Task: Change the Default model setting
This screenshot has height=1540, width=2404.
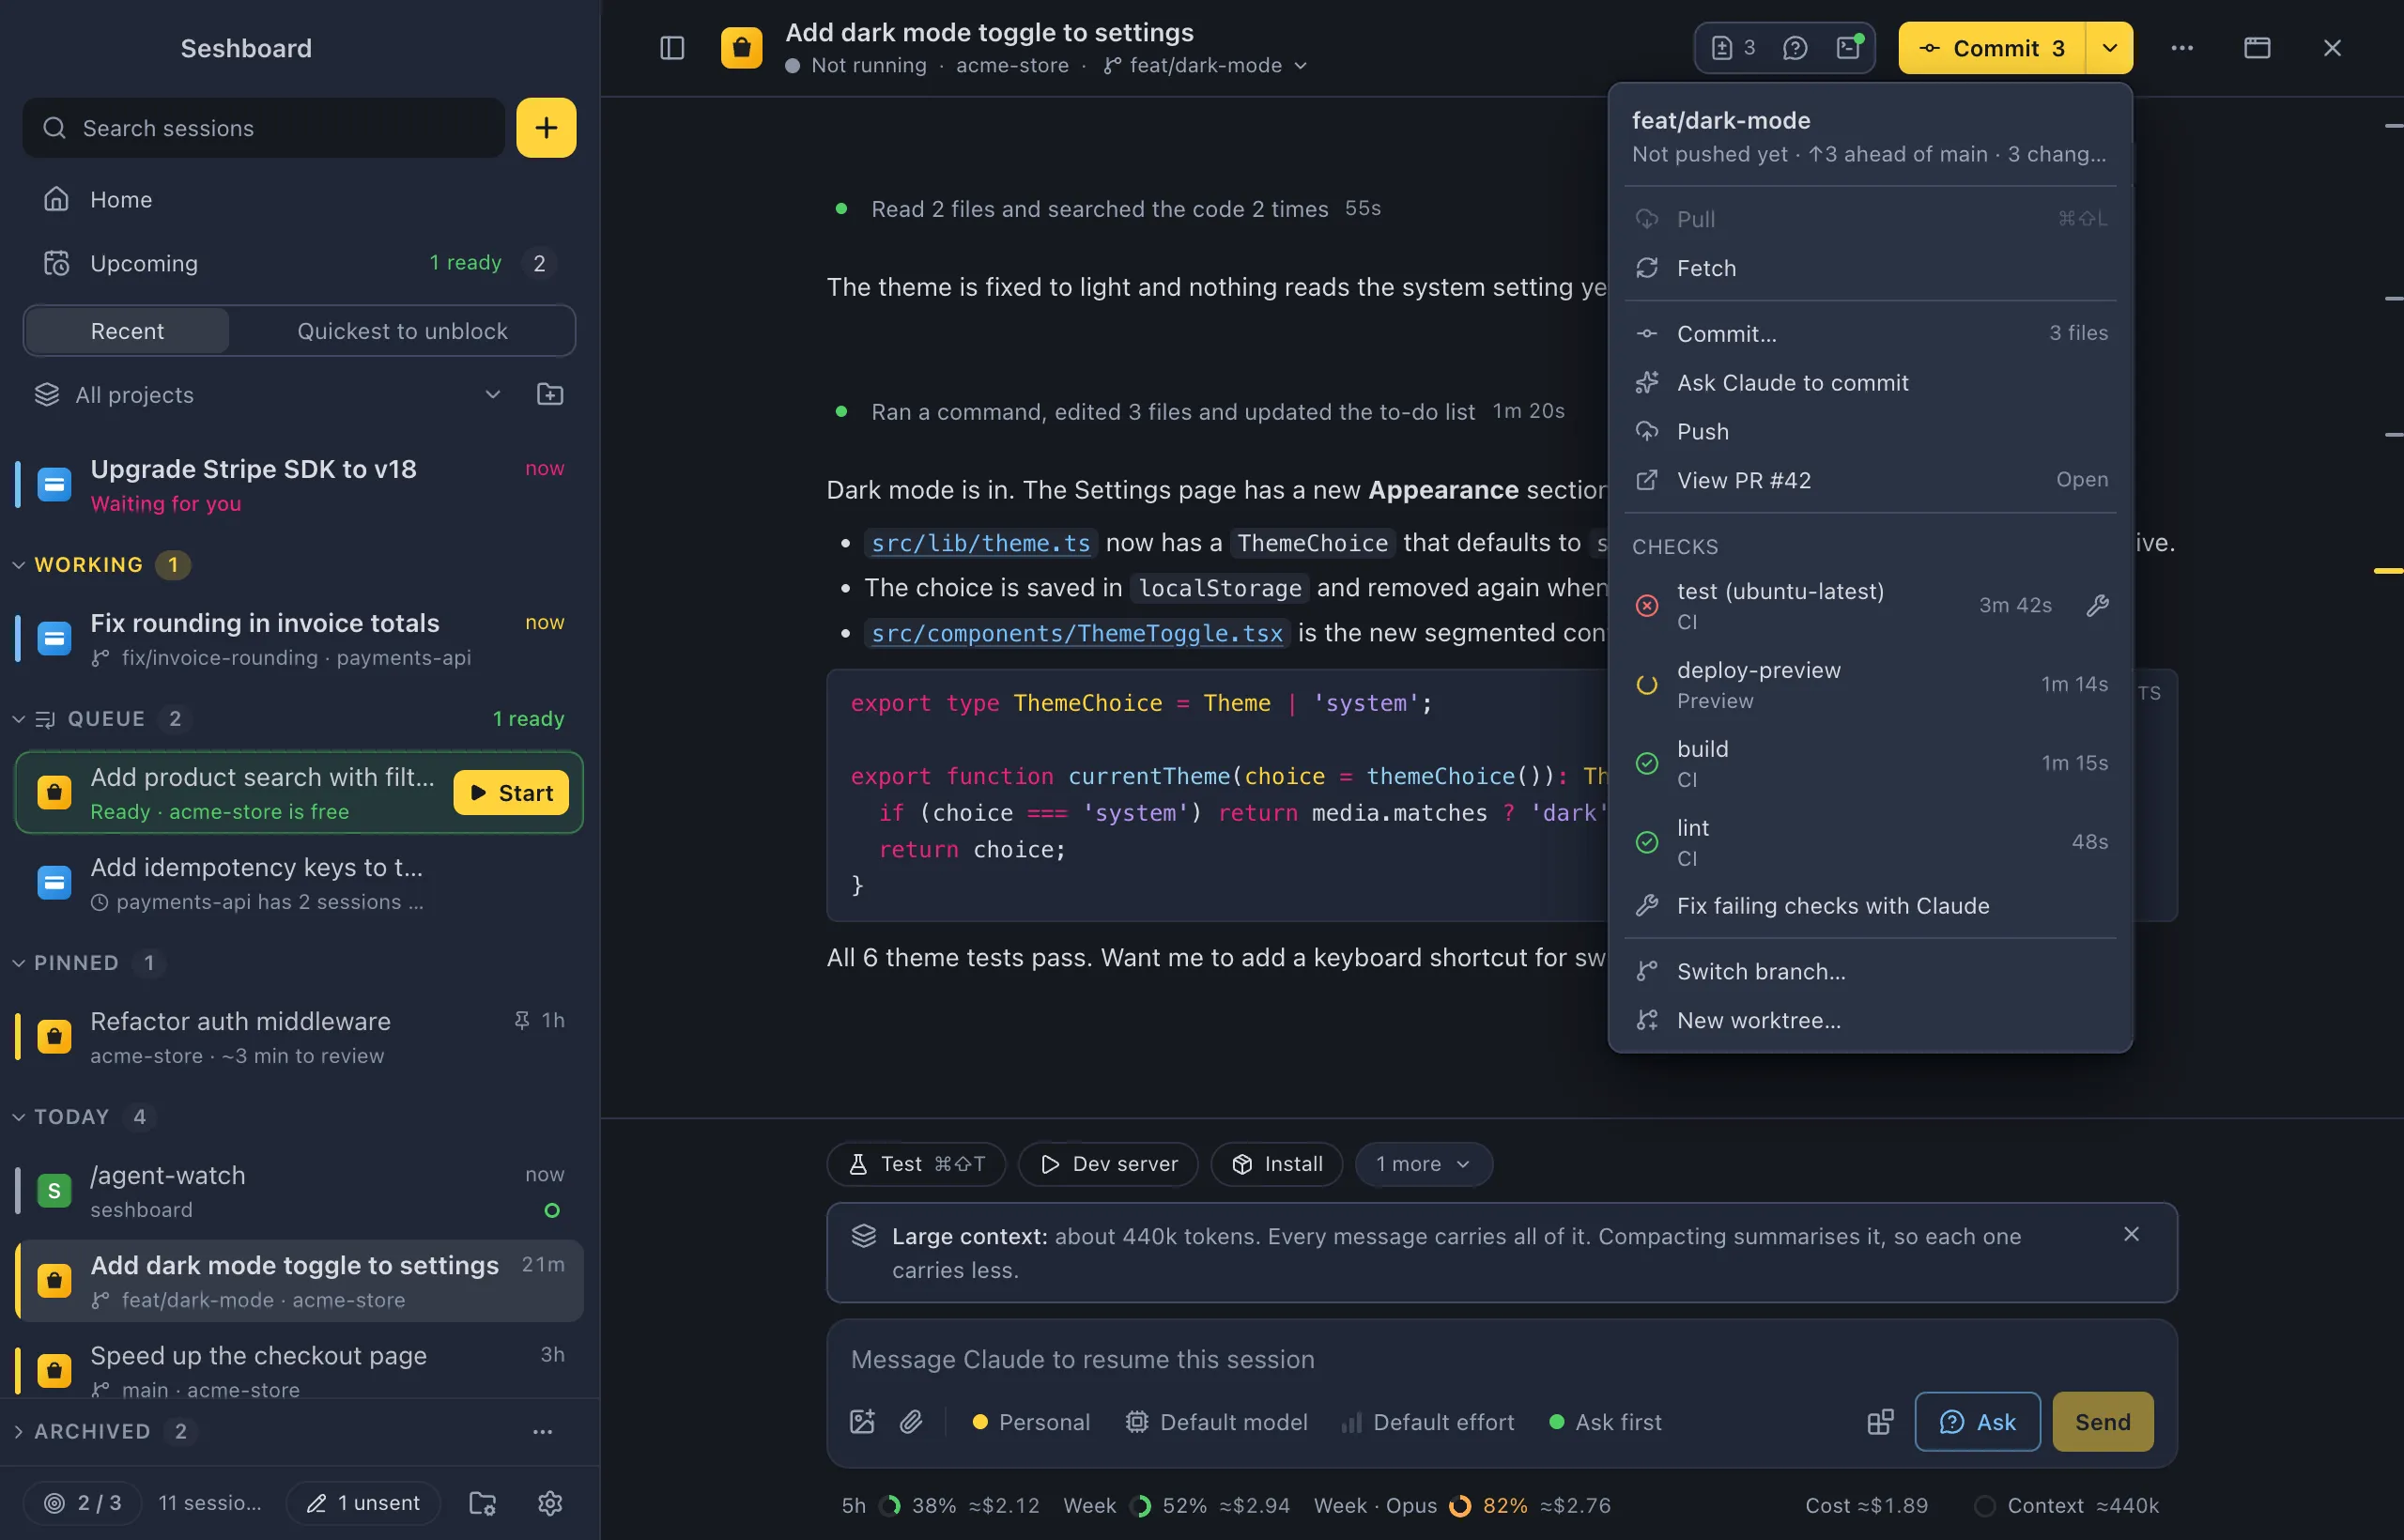Action: coord(1216,1422)
